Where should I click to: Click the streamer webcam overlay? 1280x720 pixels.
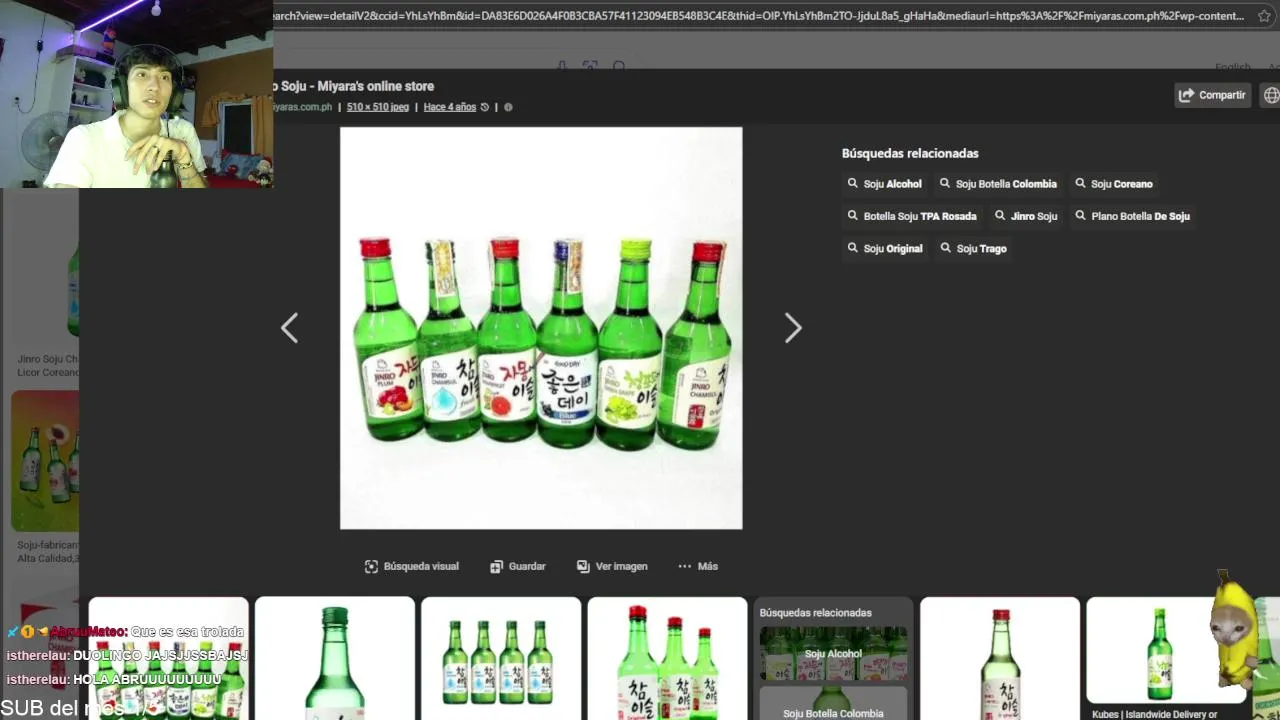point(136,94)
